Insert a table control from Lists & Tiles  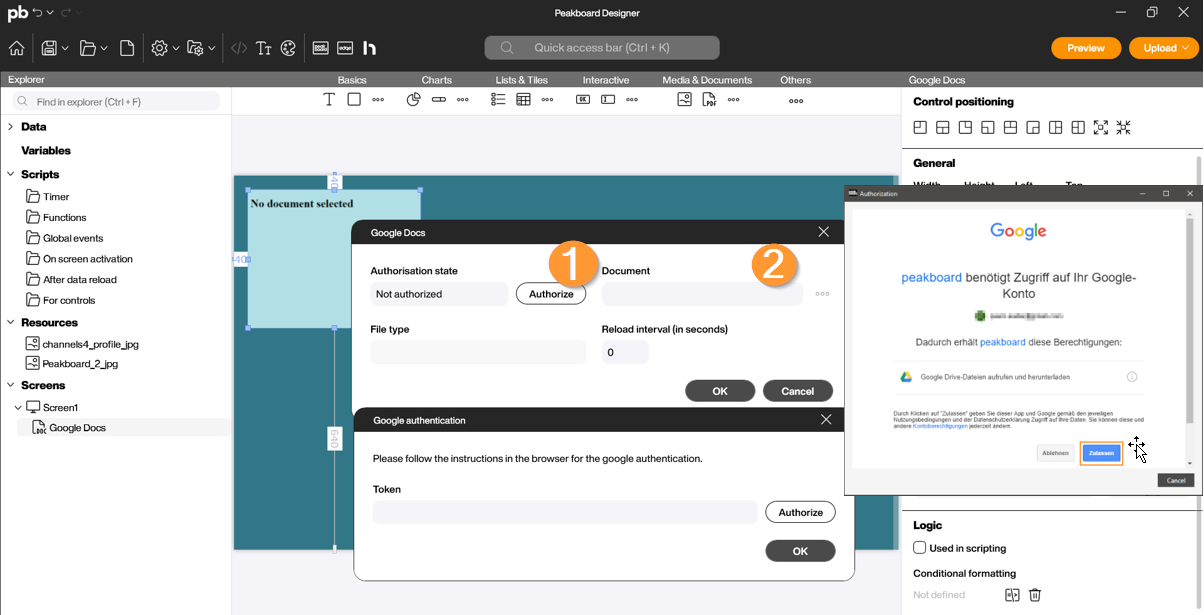click(x=523, y=100)
